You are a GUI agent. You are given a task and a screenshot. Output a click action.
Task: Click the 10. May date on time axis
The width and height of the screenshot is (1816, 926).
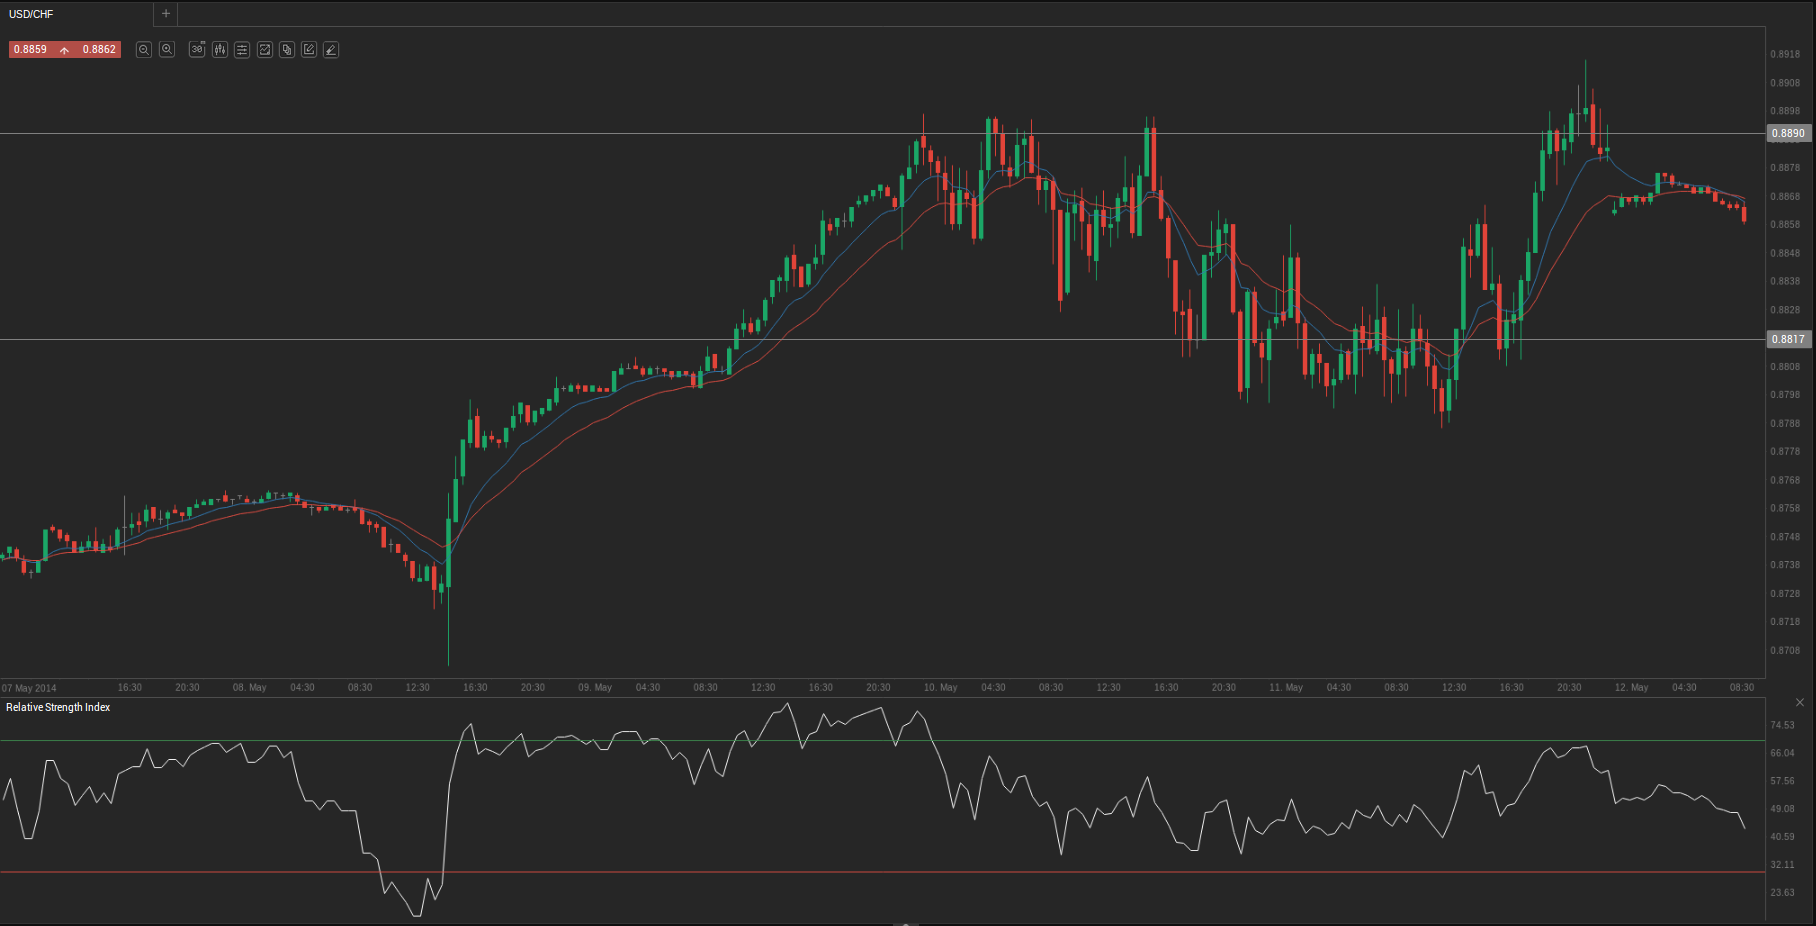point(940,687)
